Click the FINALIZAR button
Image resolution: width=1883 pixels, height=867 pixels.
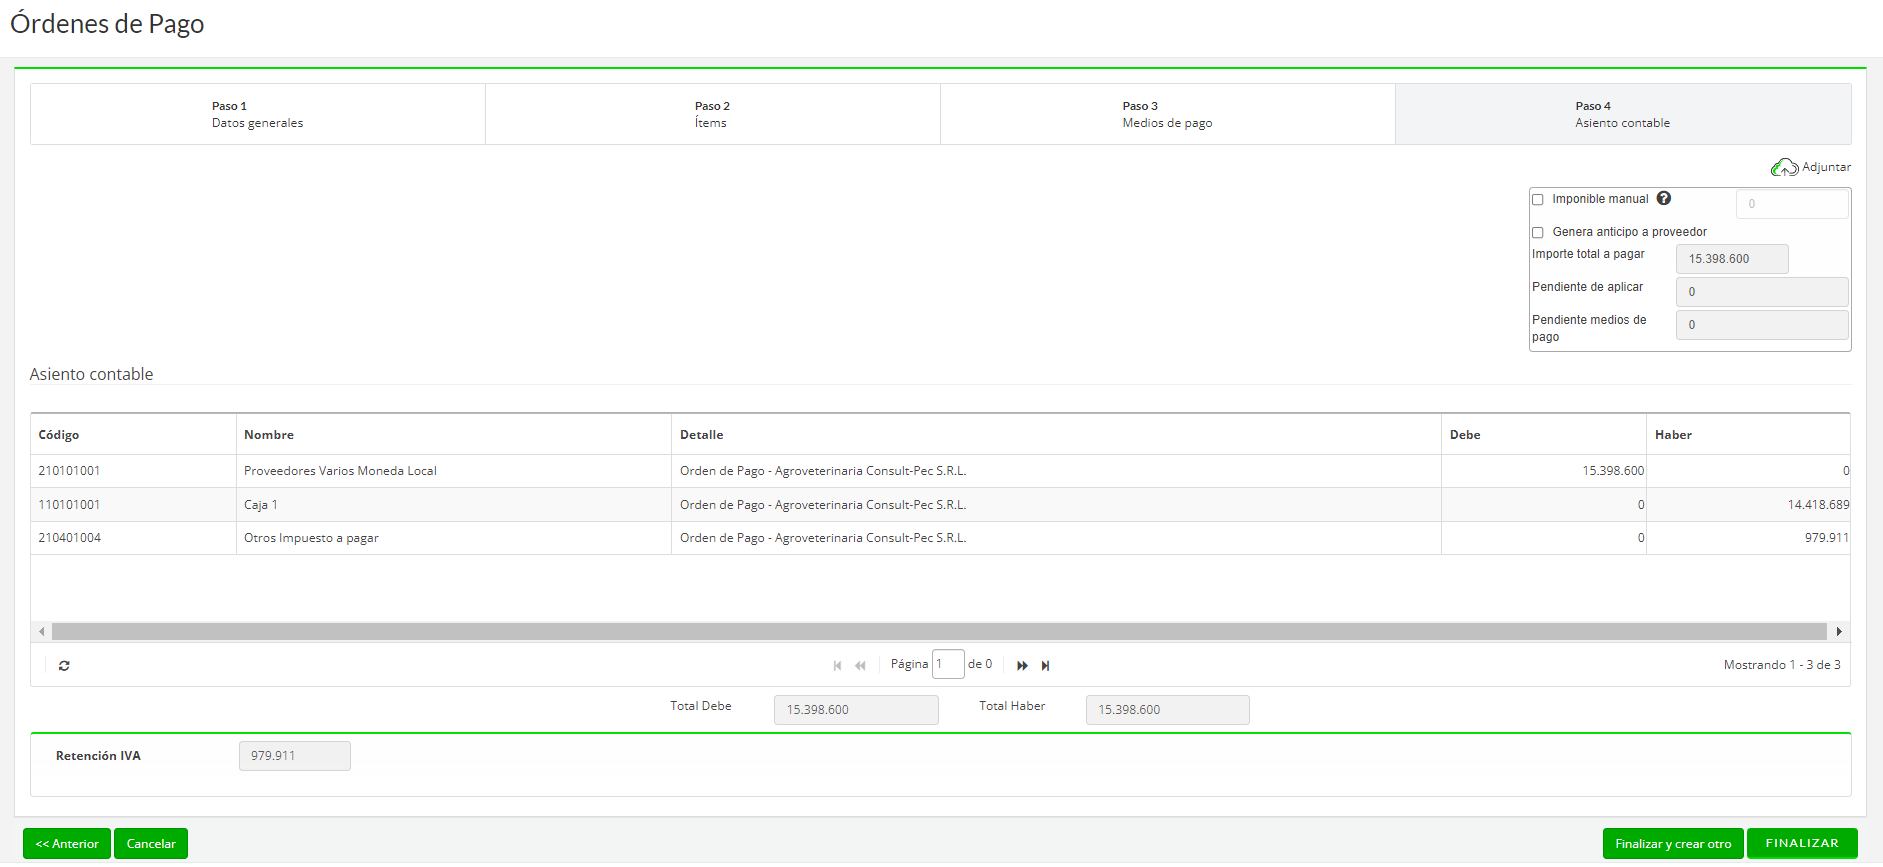(1802, 843)
